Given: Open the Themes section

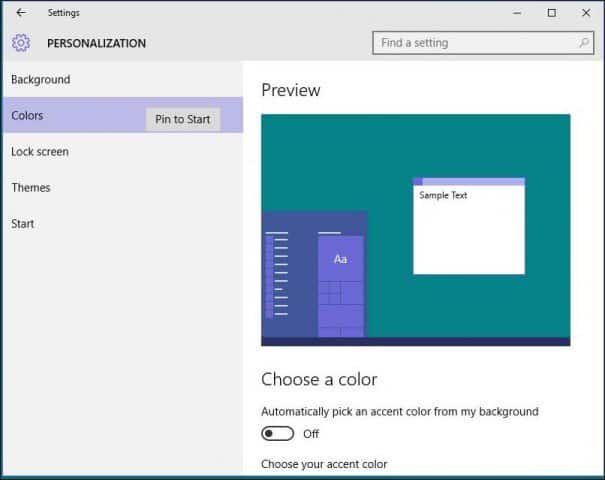Looking at the screenshot, I should (123, 188).
